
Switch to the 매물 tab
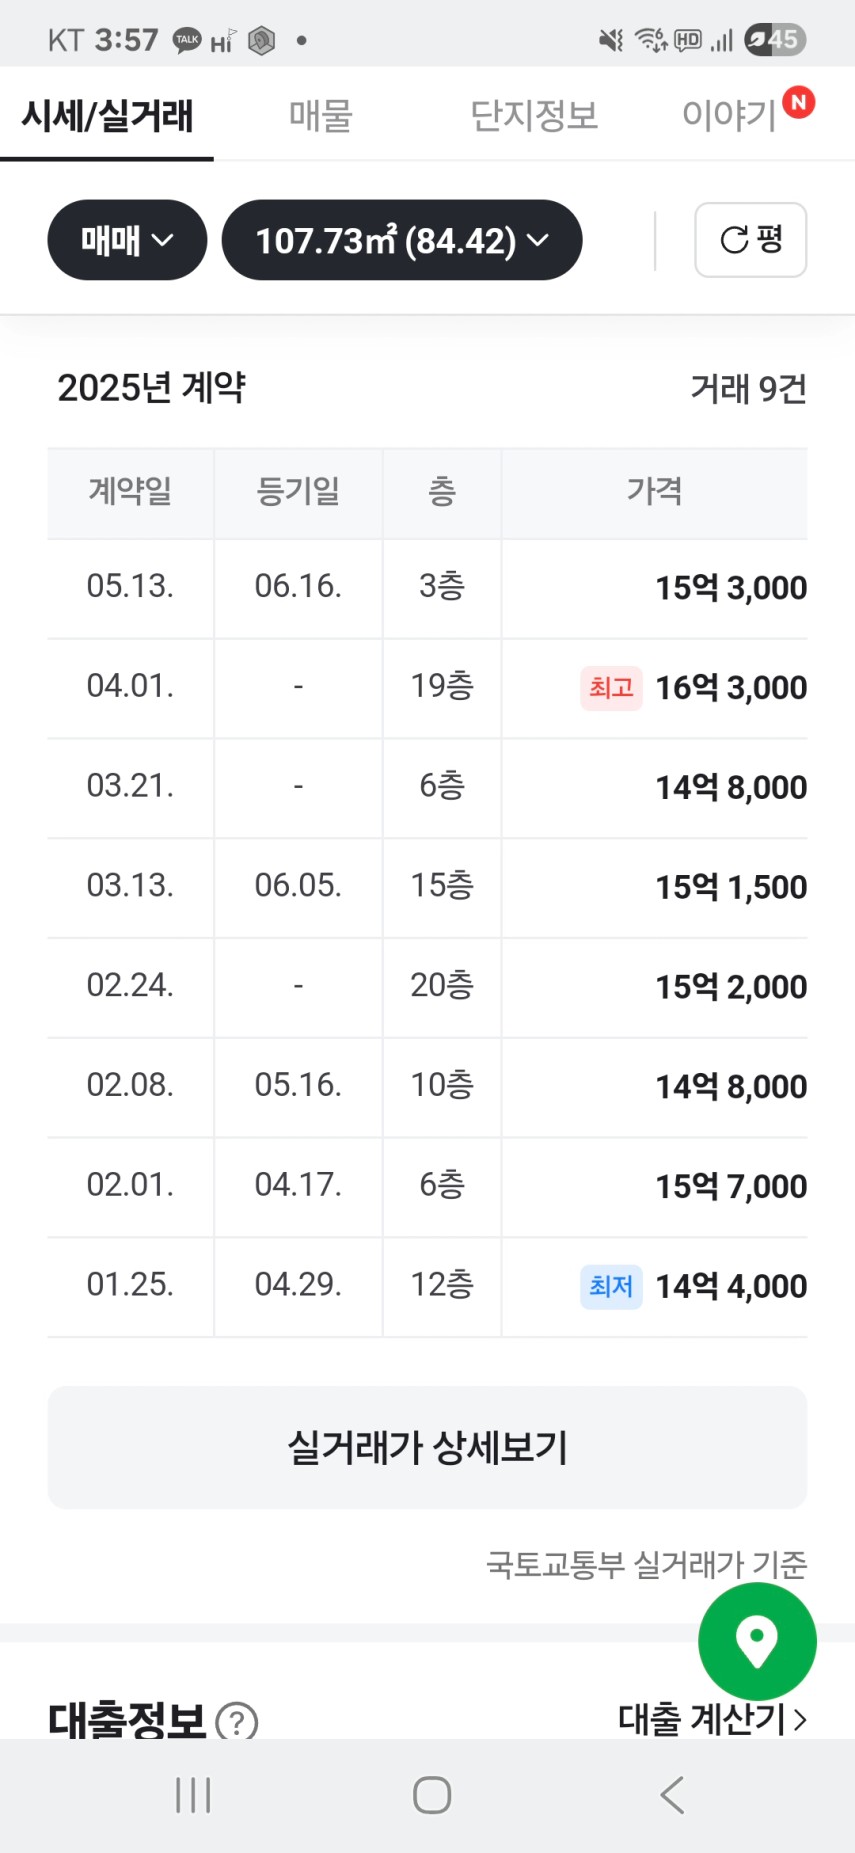[320, 116]
